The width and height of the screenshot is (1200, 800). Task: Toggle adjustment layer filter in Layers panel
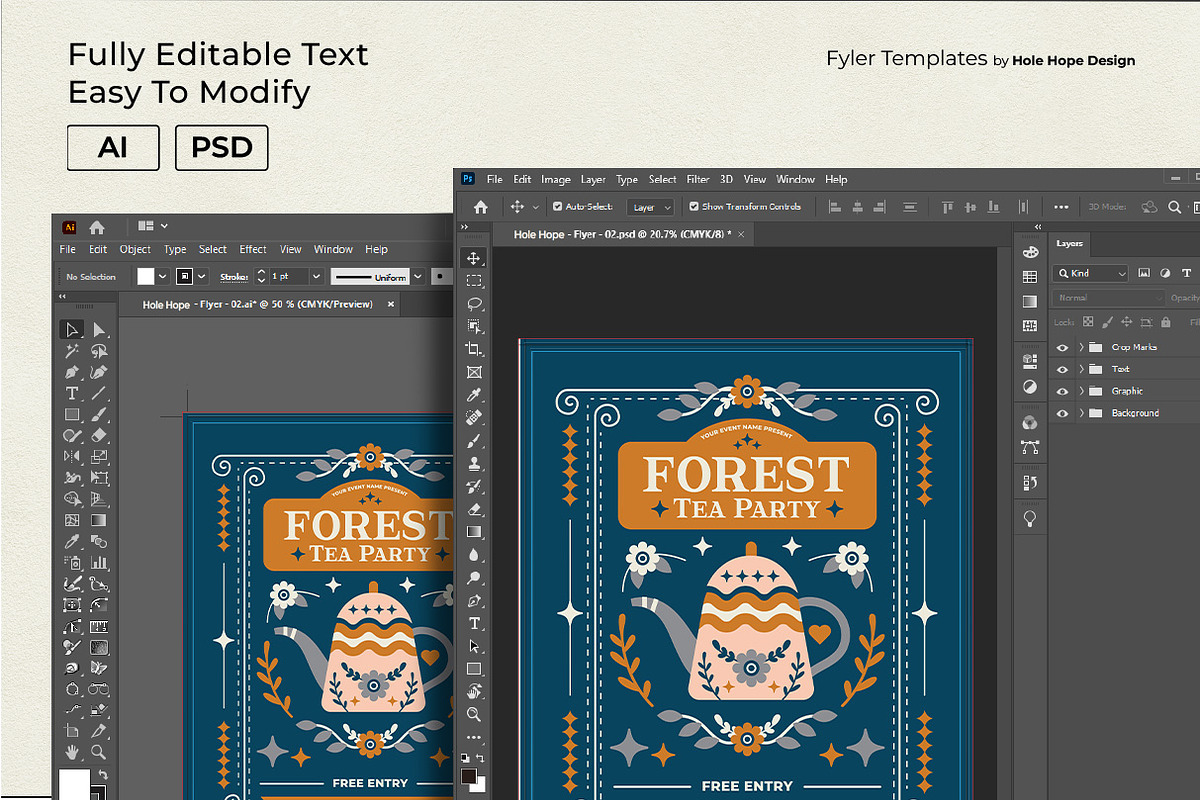pos(1166,273)
